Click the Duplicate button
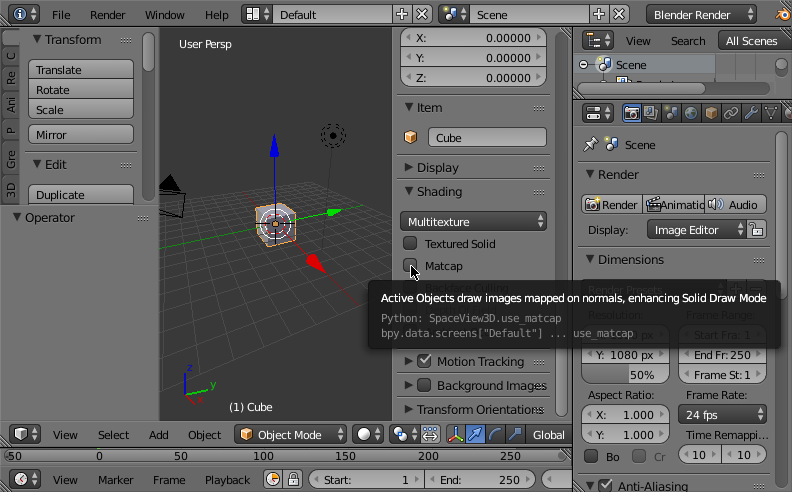 point(82,195)
